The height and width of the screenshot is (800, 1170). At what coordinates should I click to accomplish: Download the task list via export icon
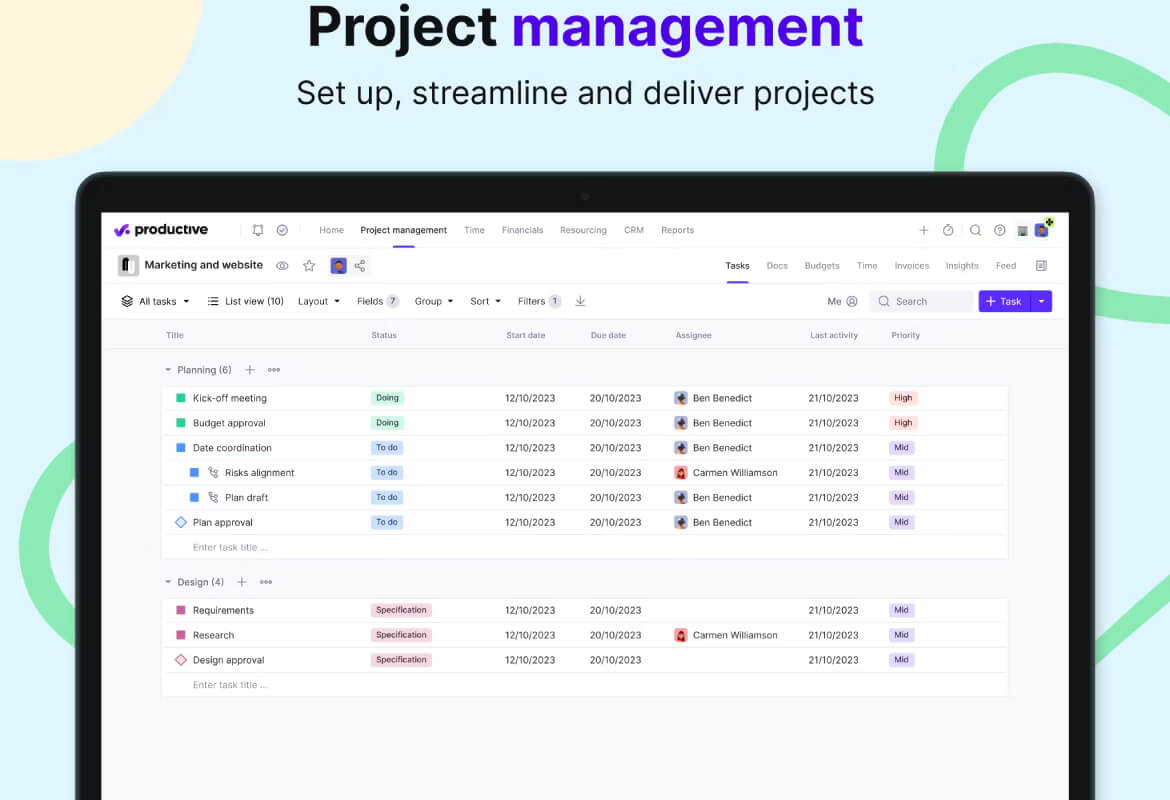[581, 301]
